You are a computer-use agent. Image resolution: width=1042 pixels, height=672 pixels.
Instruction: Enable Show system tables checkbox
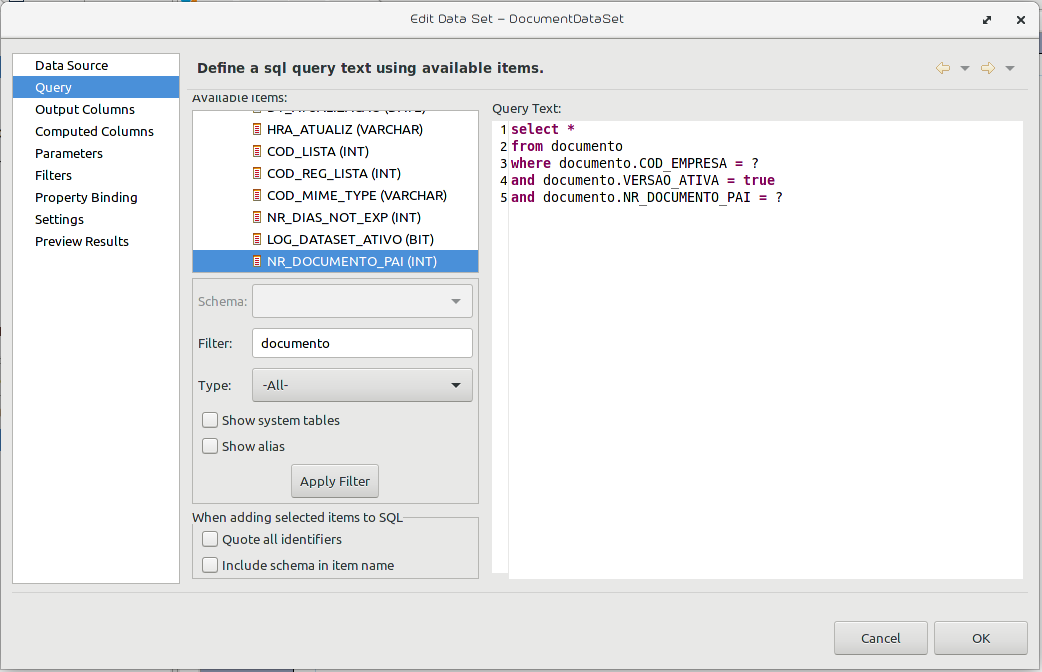(x=210, y=420)
